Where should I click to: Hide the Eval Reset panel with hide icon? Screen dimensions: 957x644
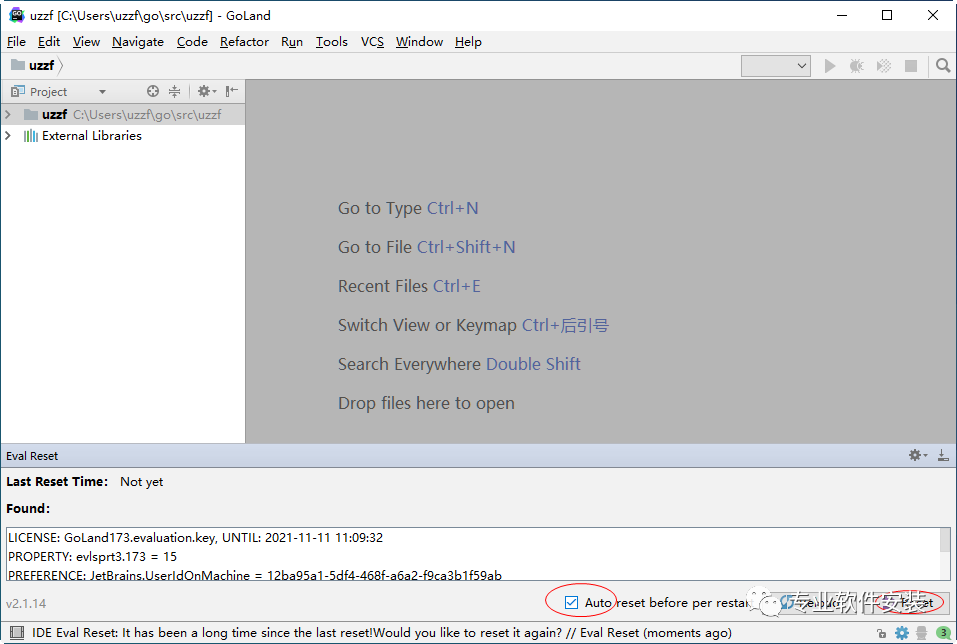tap(942, 455)
